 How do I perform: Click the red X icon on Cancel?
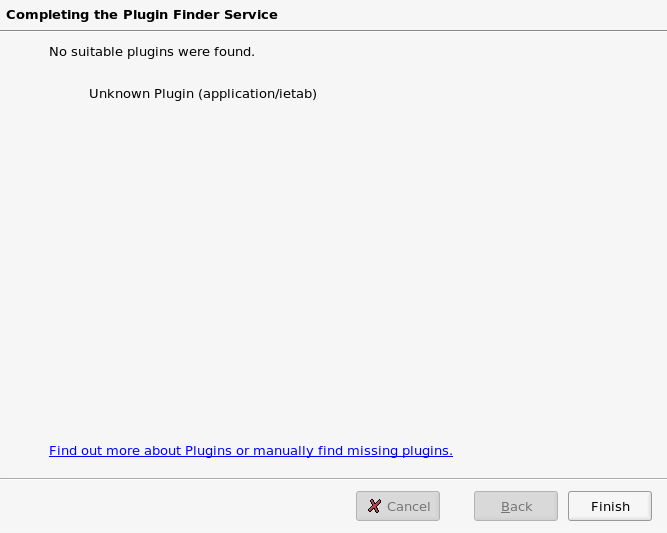click(x=374, y=506)
